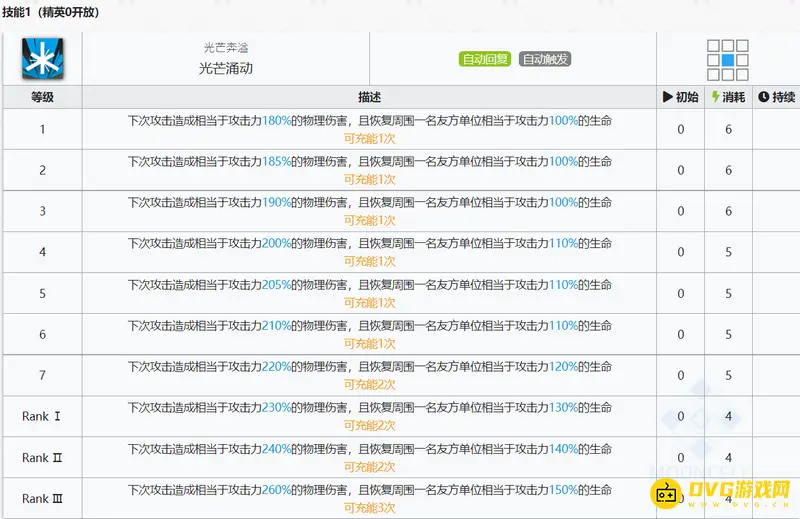Select the level 5 row label
The width and height of the screenshot is (800, 519).
click(42, 294)
